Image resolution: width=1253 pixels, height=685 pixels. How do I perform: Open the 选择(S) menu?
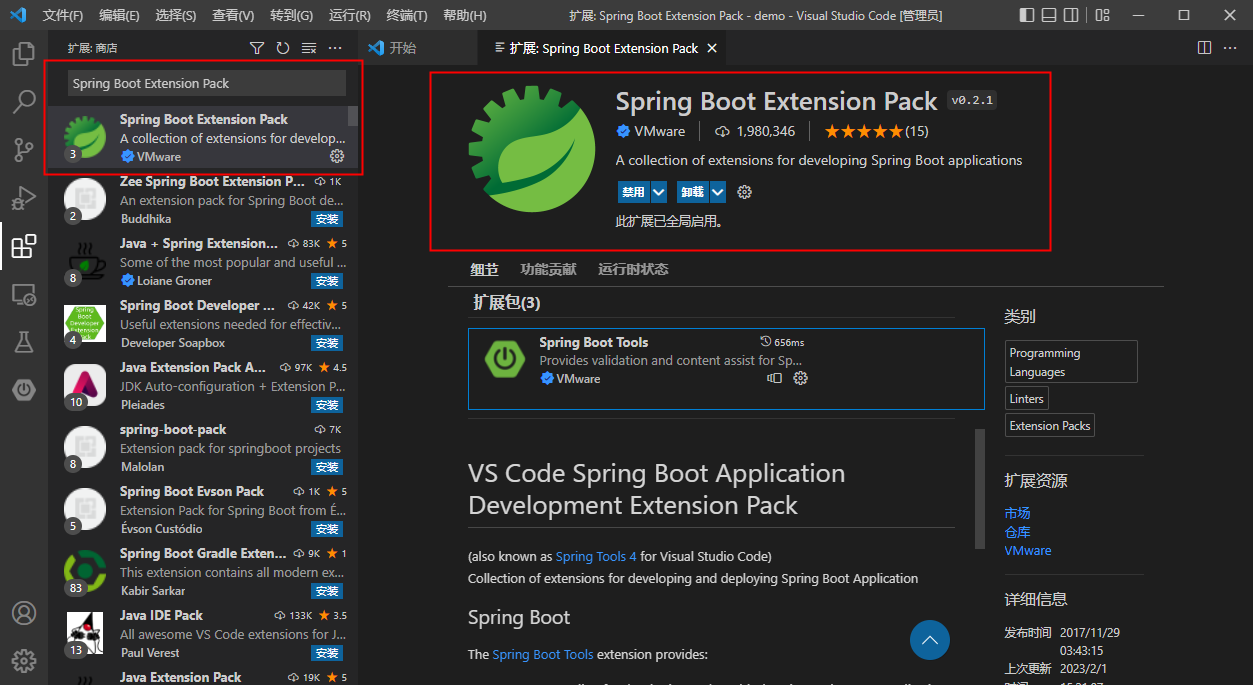point(177,16)
